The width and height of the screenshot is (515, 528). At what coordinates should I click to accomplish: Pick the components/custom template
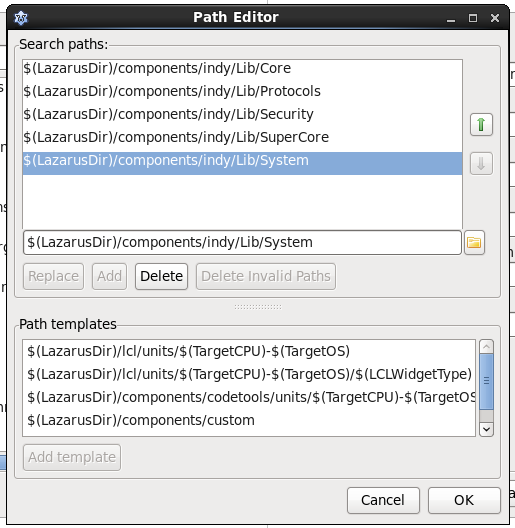(x=249, y=420)
